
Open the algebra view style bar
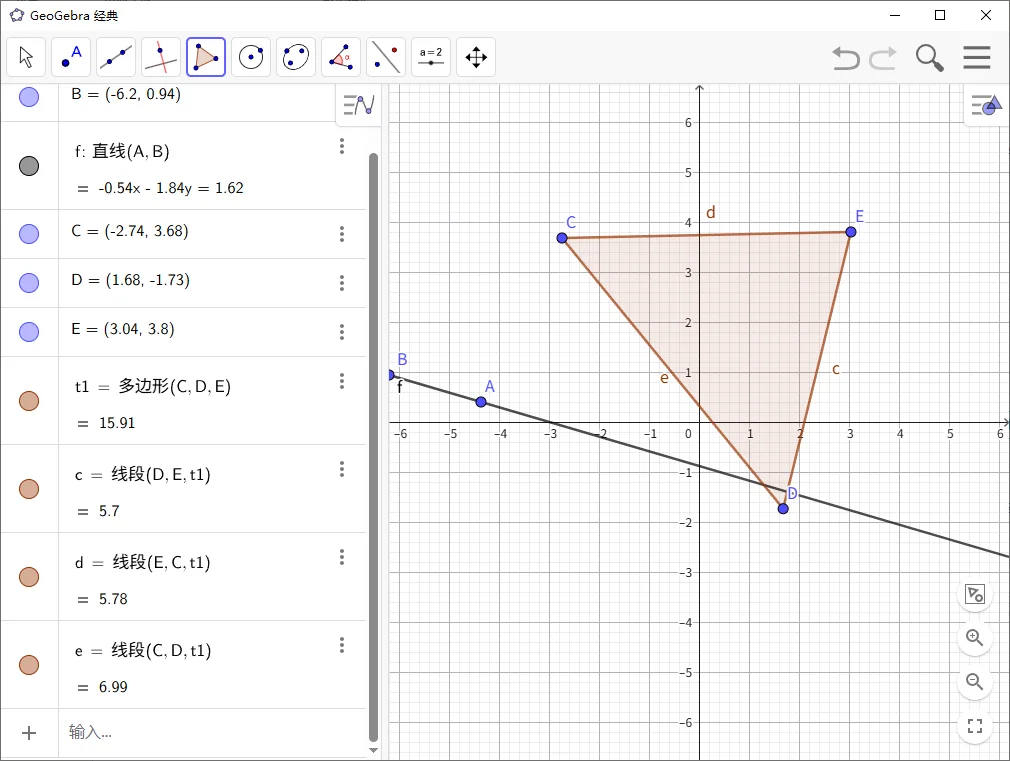[x=358, y=104]
